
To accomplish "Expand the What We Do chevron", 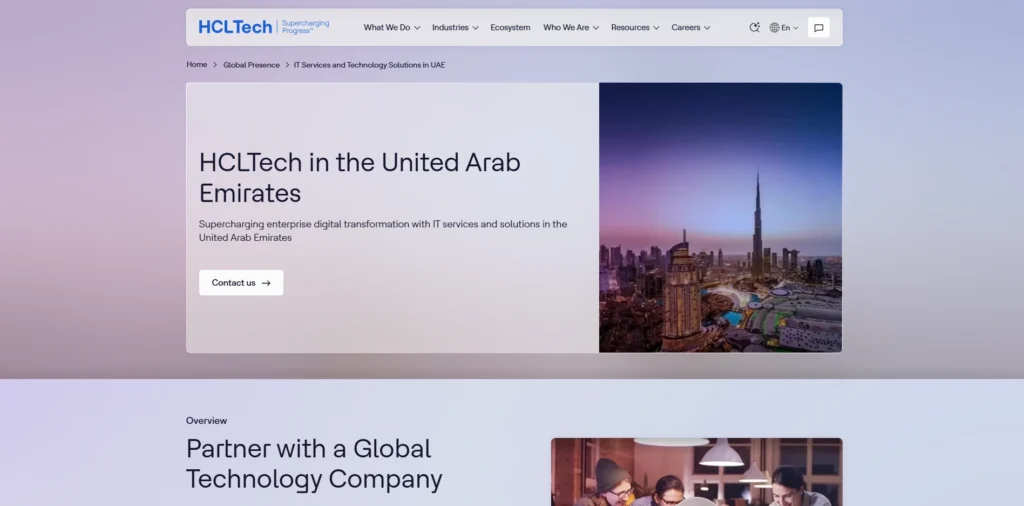I will [x=417, y=28].
